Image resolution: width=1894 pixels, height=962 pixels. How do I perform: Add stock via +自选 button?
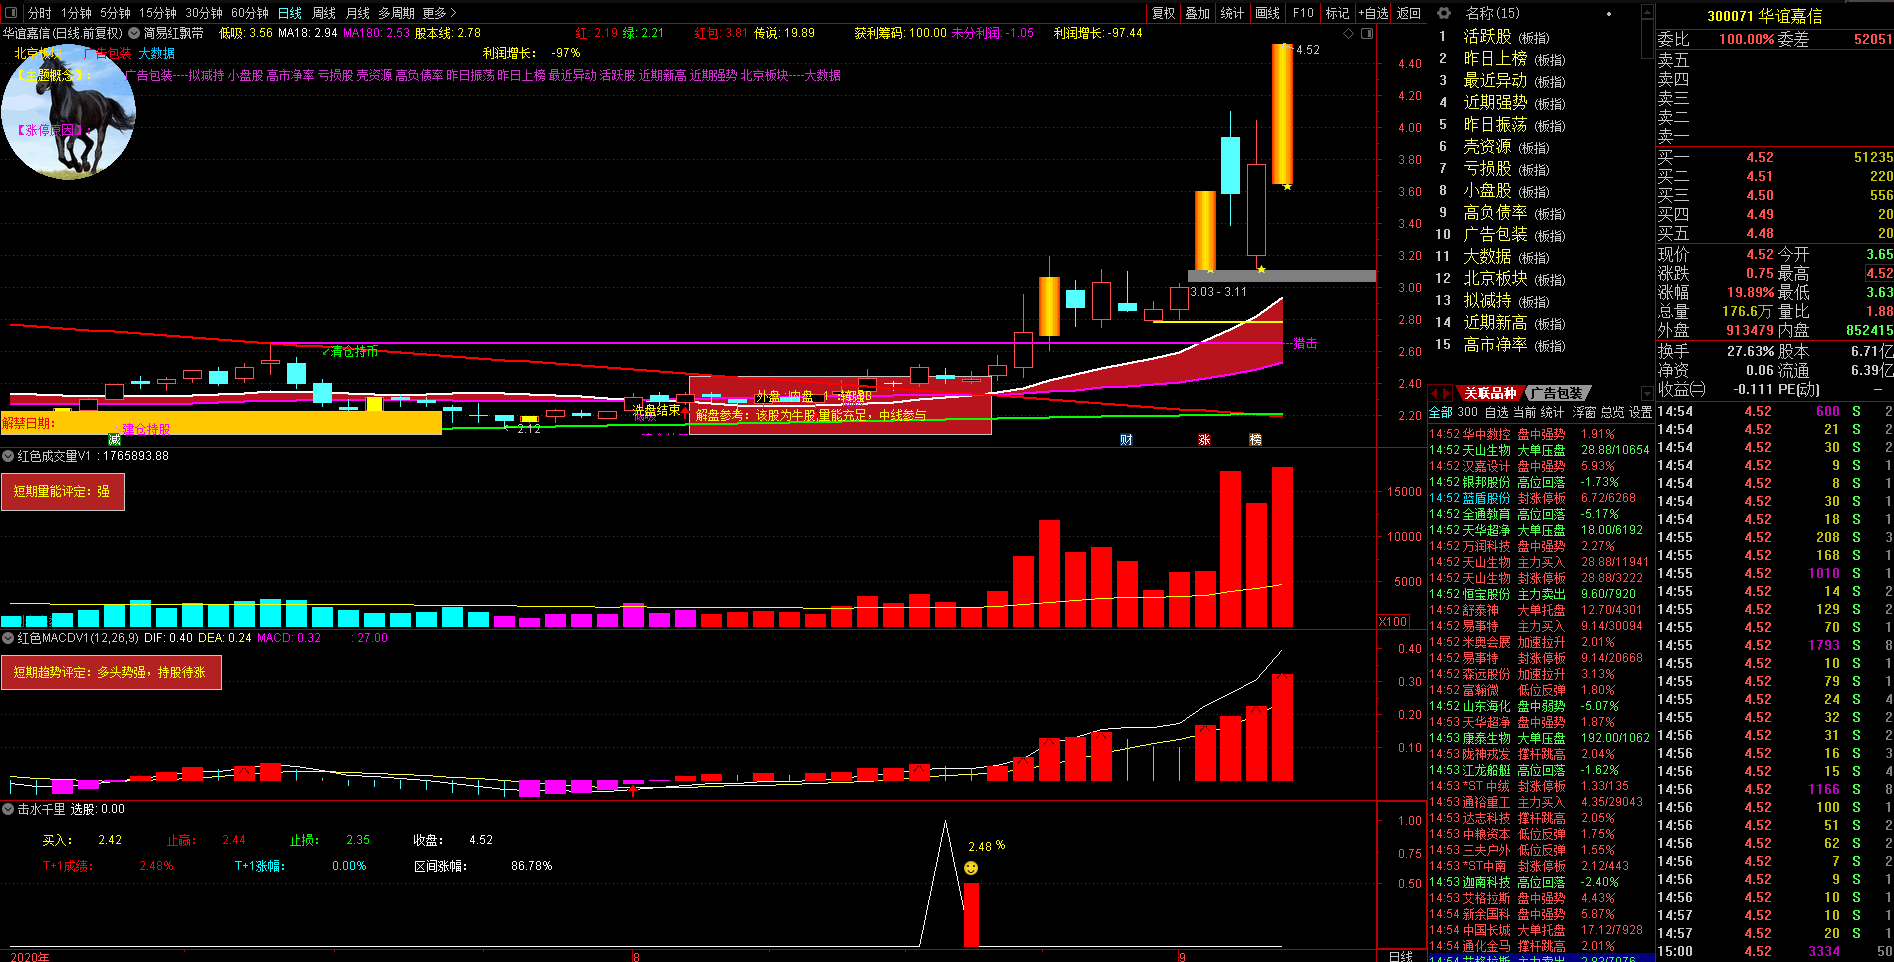coord(1373,13)
